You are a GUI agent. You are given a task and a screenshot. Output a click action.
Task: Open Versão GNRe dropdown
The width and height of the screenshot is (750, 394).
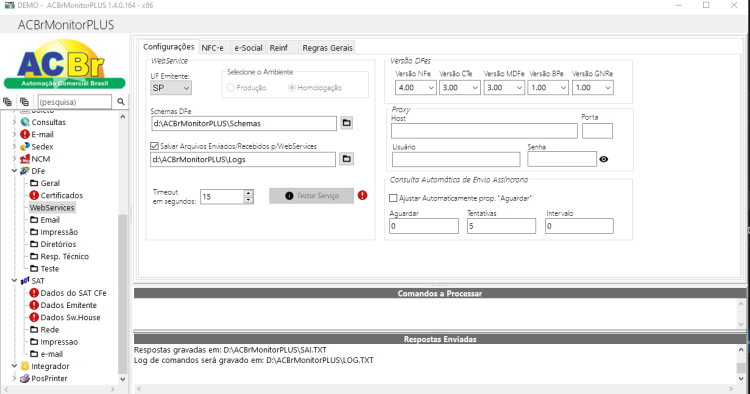coord(592,88)
